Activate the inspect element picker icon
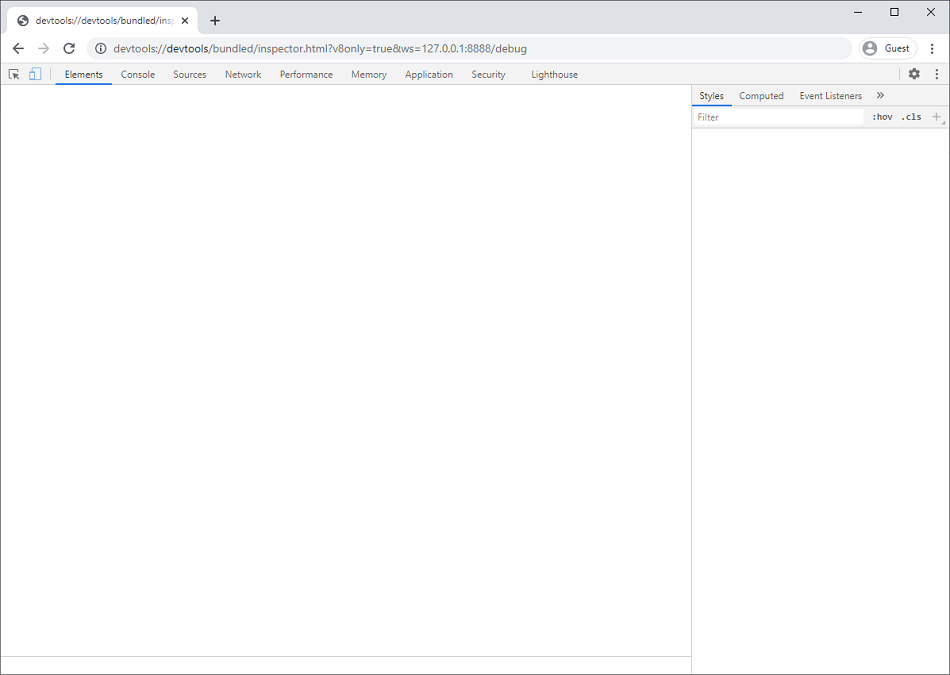 [x=14, y=74]
